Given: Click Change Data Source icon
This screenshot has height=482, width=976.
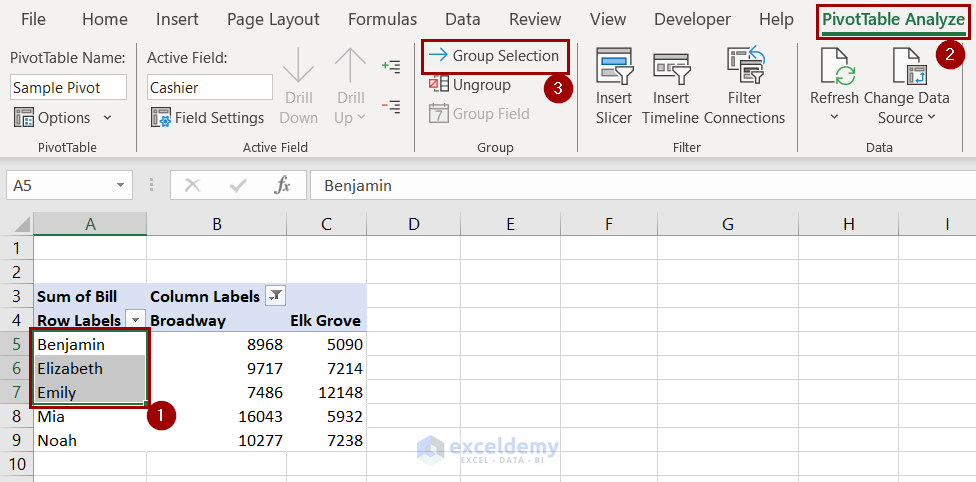Looking at the screenshot, I should [x=906, y=68].
